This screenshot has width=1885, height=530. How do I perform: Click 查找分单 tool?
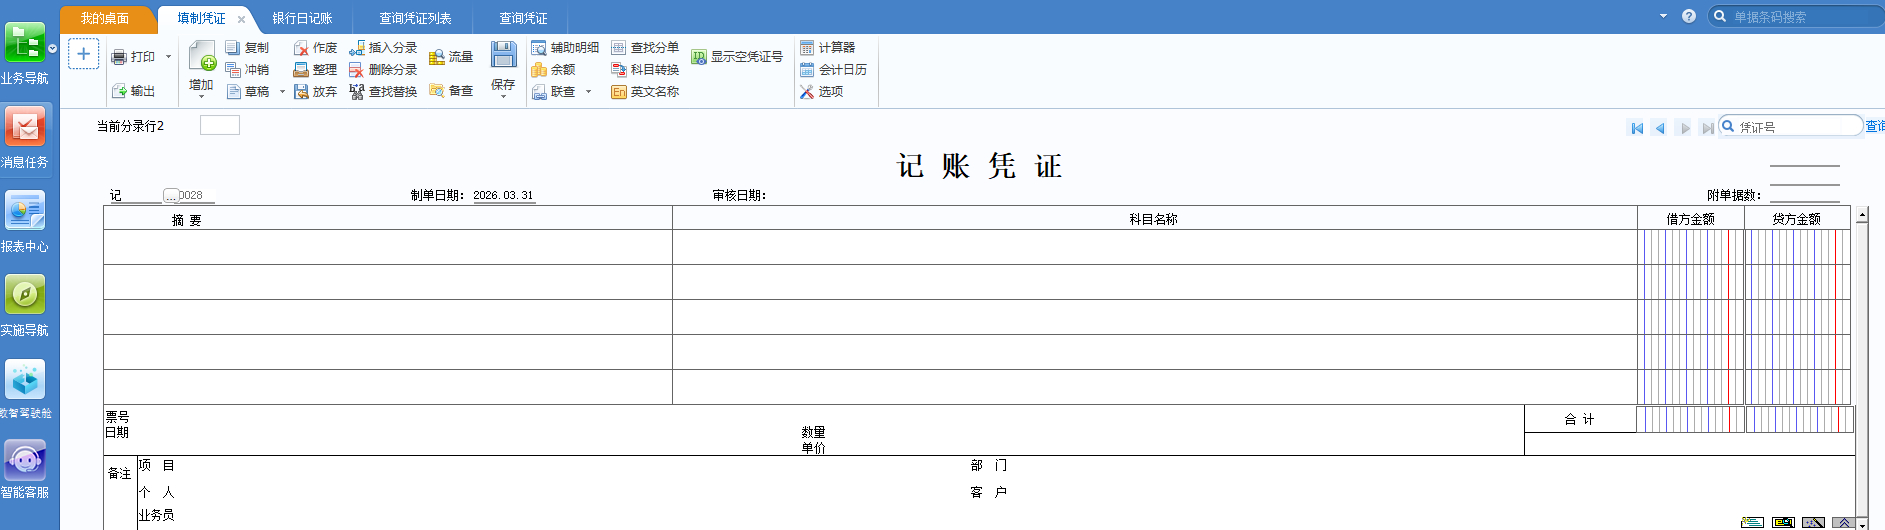(645, 47)
